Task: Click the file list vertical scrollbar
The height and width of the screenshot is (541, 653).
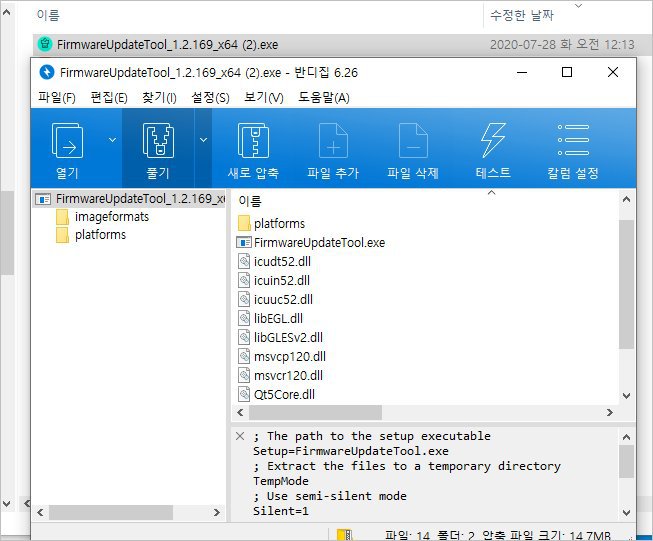Action: coord(626,280)
